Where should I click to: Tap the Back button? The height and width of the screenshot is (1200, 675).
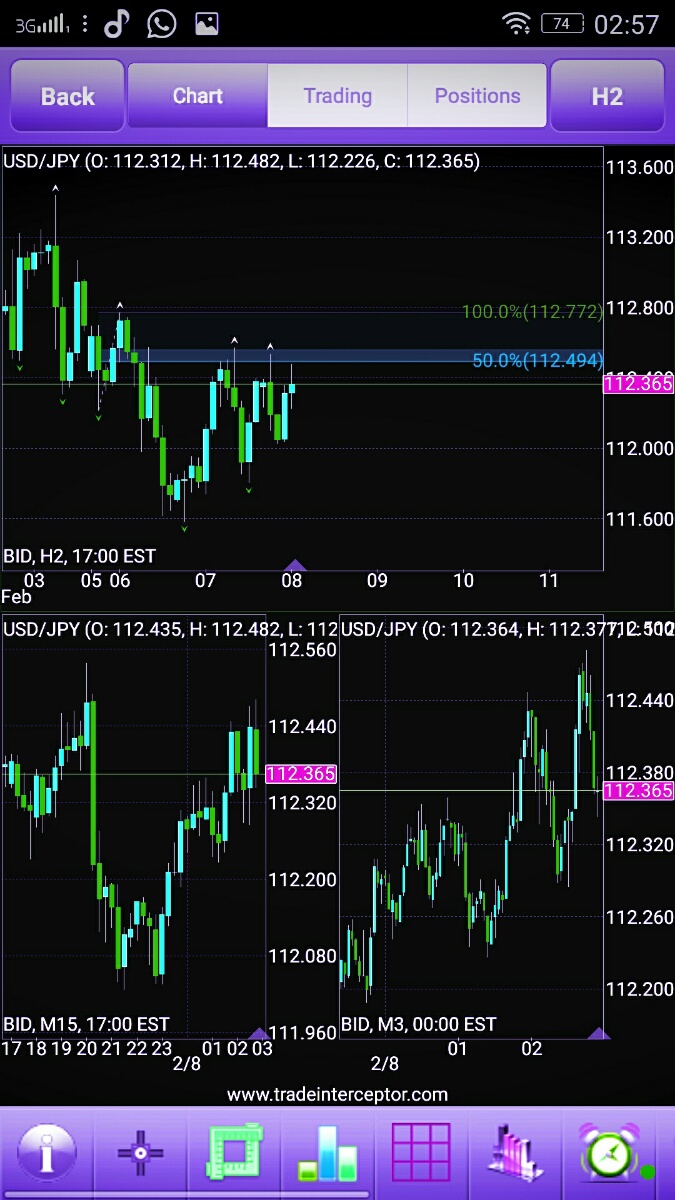[x=67, y=96]
